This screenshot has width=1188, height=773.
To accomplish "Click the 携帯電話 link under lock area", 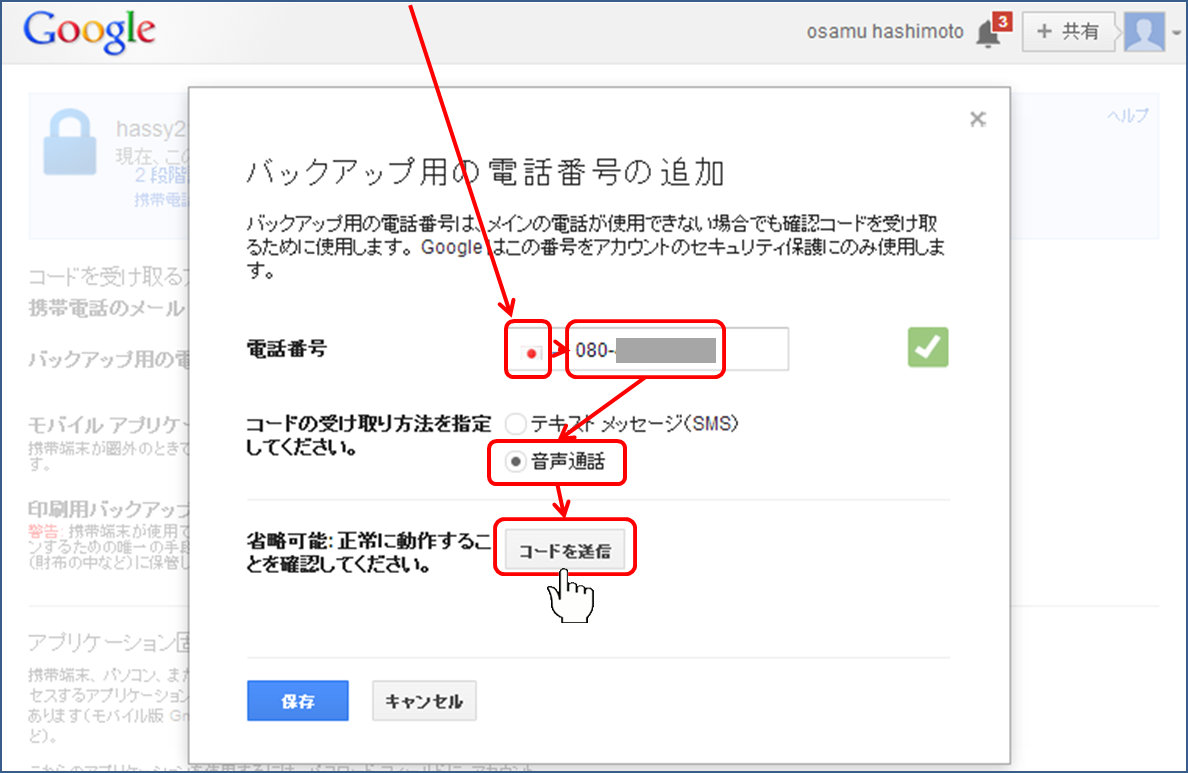I will (161, 200).
